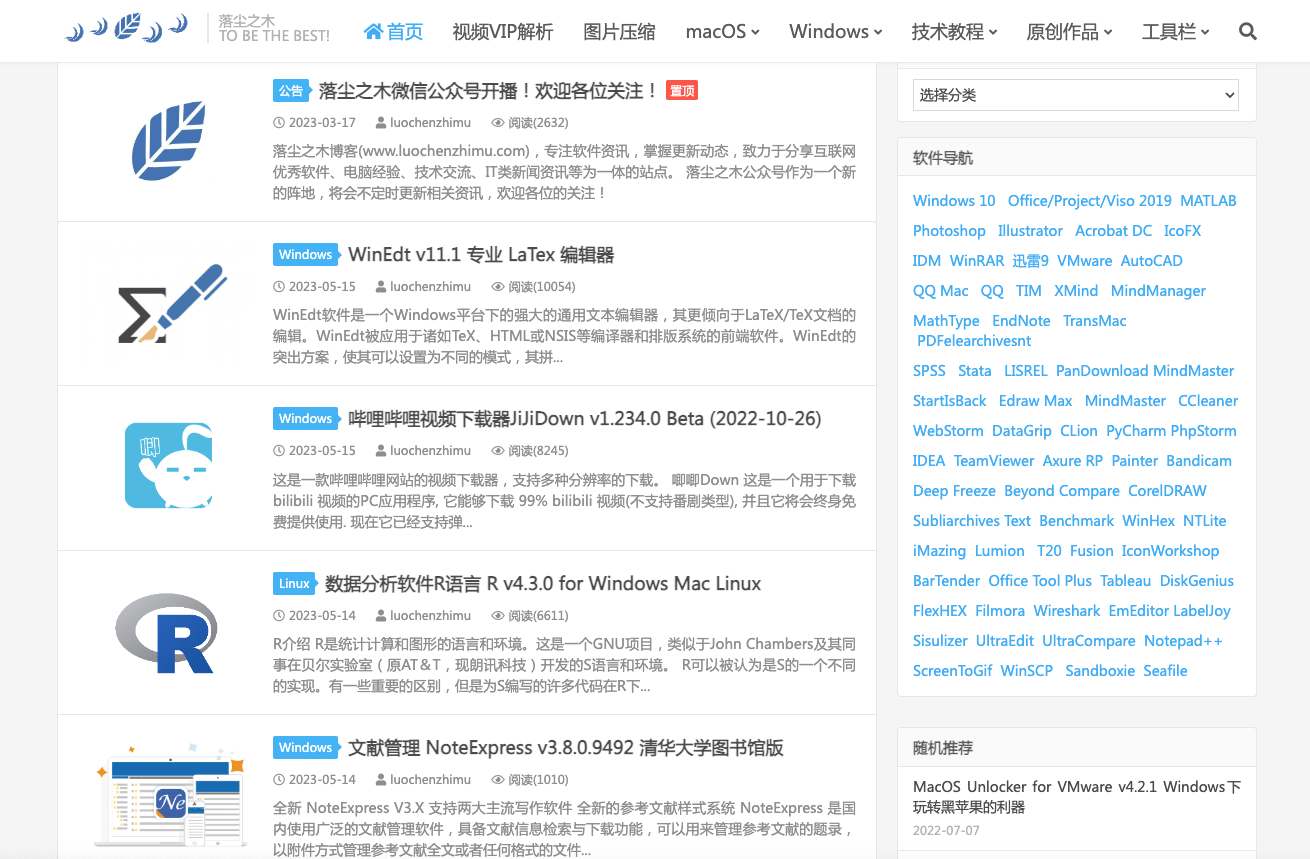Open SPSS software link
The height and width of the screenshot is (859, 1310).
click(x=929, y=371)
